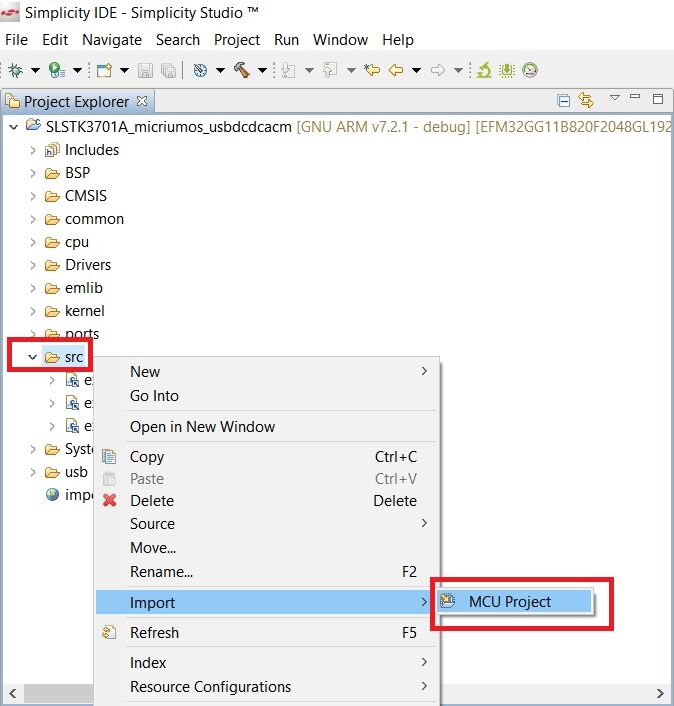Open the build hammer dropdown arrow
The image size is (674, 706).
262,70
